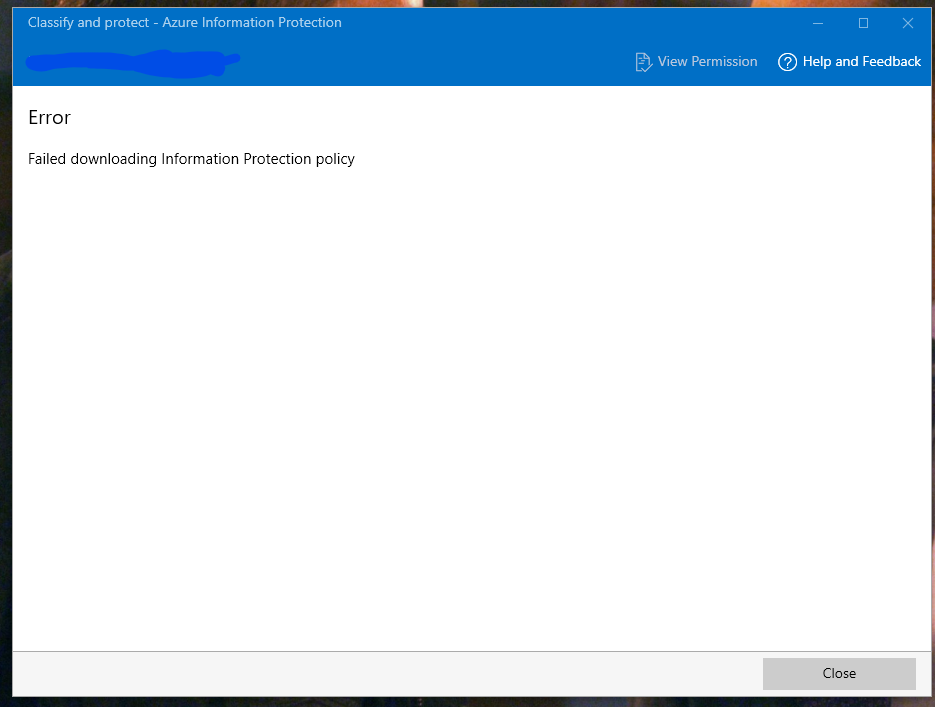Click the Help and Feedback question mark icon
935x707 pixels.
(x=787, y=62)
